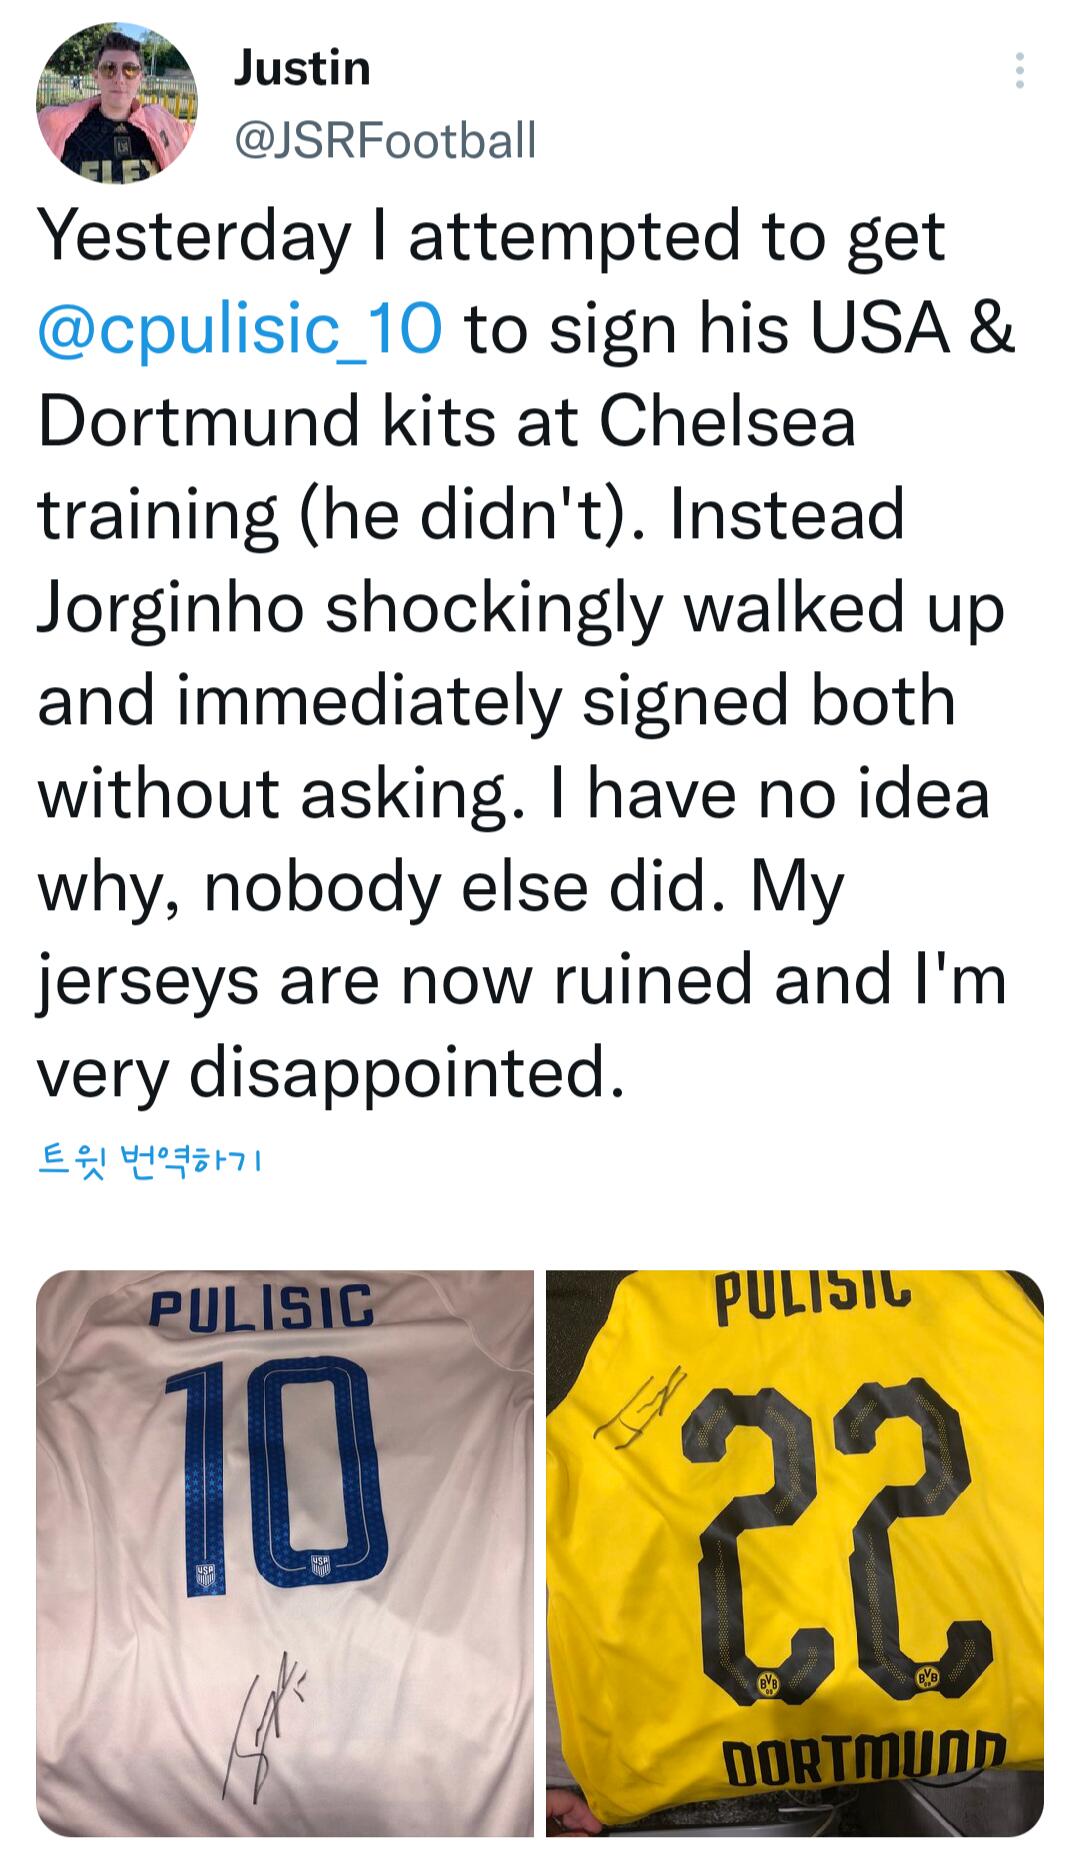Open the white USA jersey photo
1080x1871 pixels.
coord(285,1553)
